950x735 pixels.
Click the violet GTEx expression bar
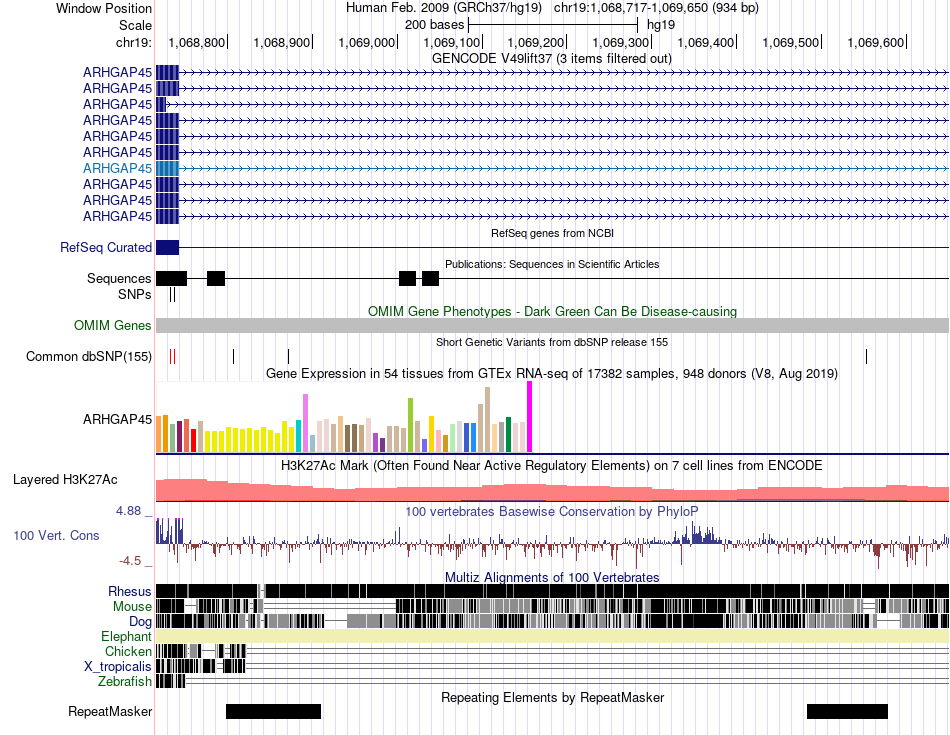click(305, 423)
